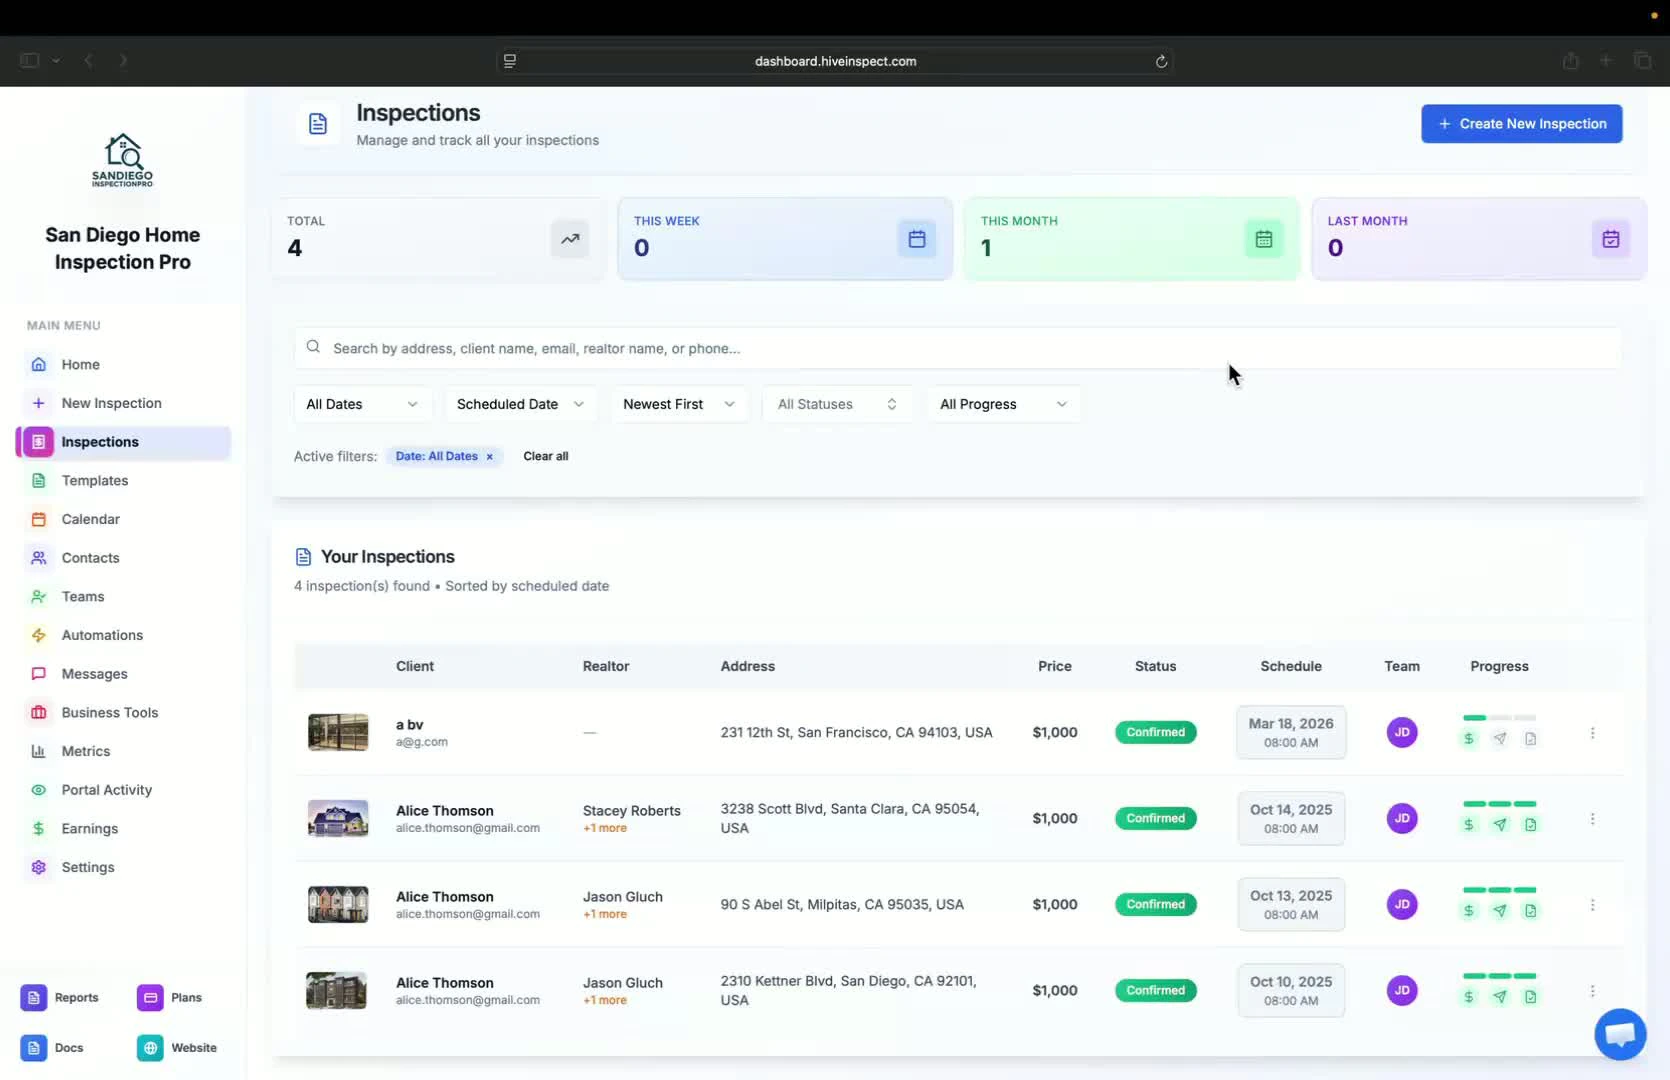Viewport: 1670px width, 1080px height.
Task: Click the payment dollar icon for a bv's inspection
Action: point(1468,738)
